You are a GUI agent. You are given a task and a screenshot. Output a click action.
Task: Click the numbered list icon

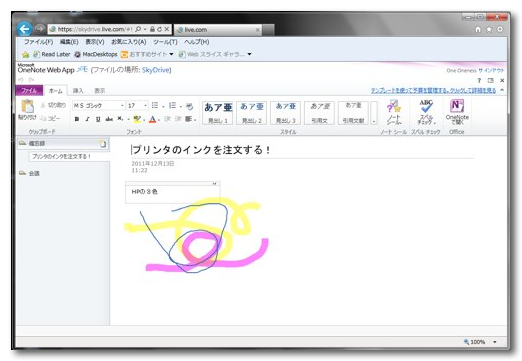pos(172,105)
